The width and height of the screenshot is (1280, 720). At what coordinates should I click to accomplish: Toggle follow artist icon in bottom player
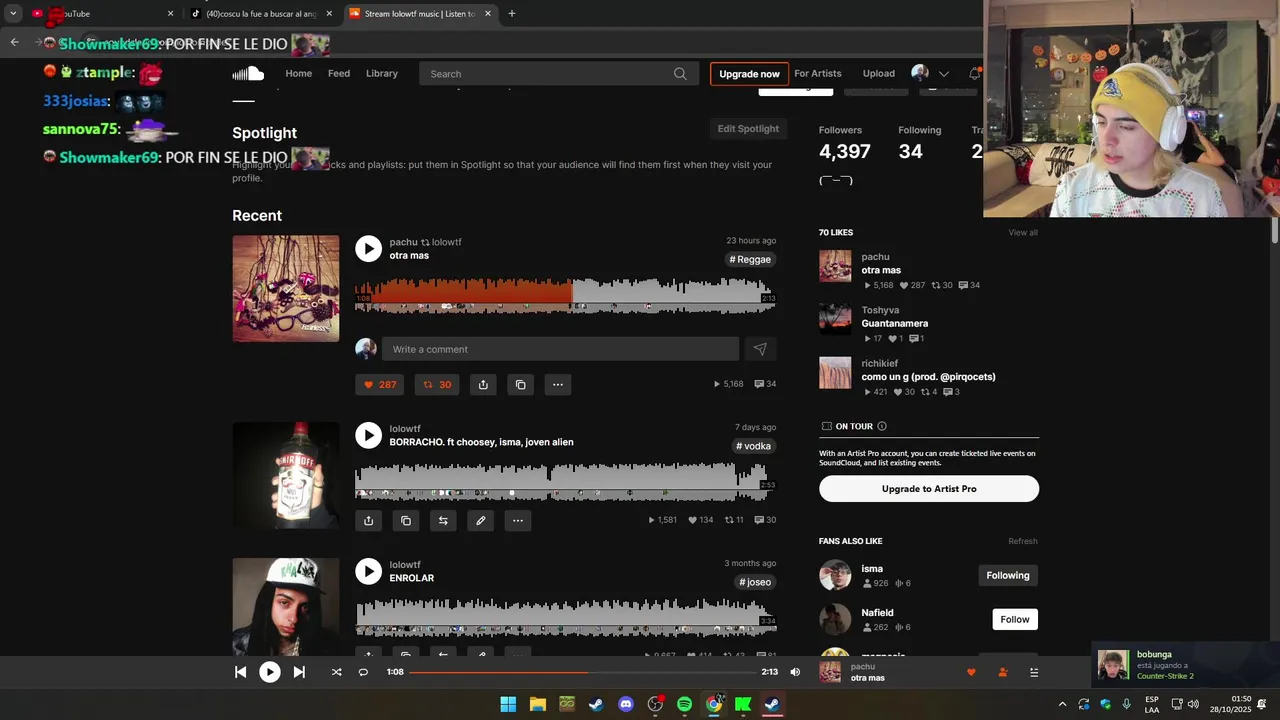click(x=1002, y=672)
